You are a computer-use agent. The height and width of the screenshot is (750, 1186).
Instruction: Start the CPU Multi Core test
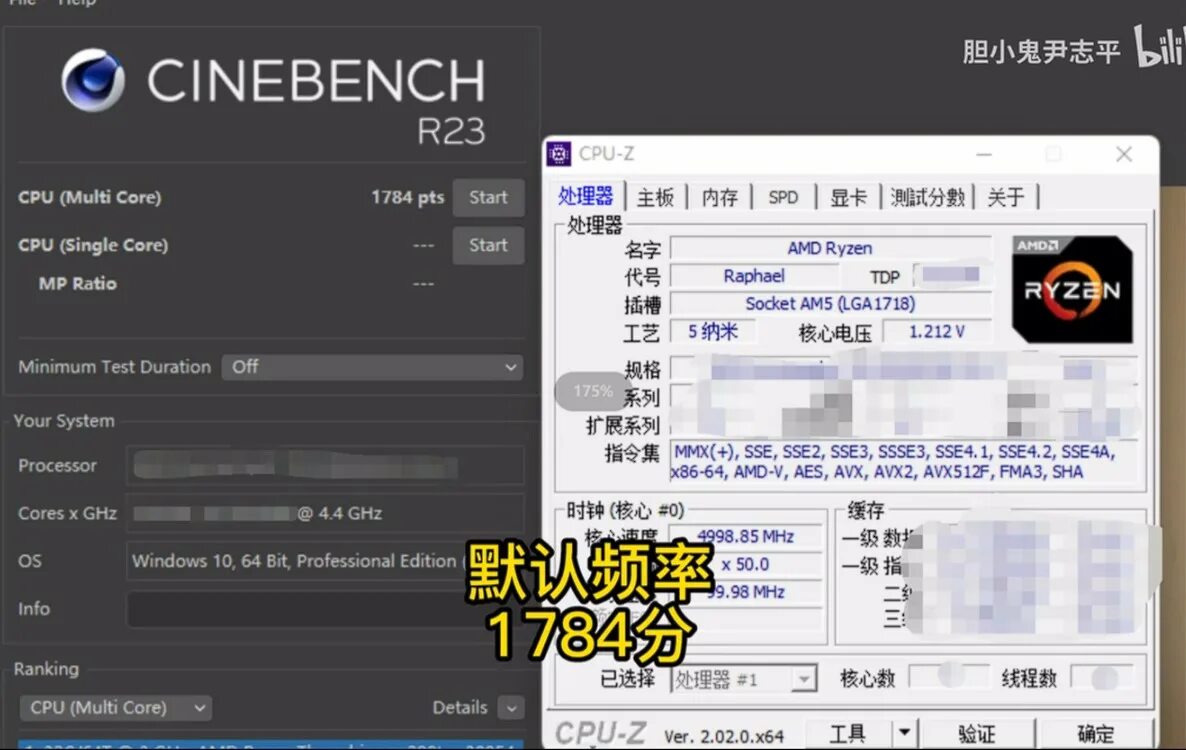coord(488,197)
